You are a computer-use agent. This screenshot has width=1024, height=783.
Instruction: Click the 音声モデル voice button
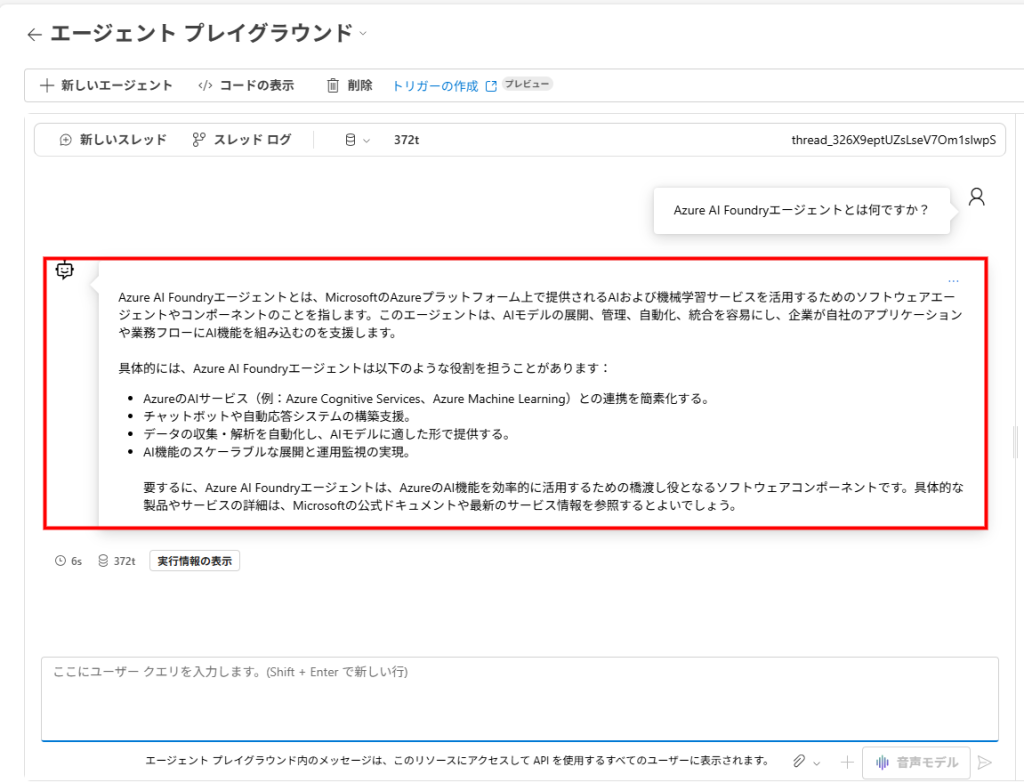point(915,762)
